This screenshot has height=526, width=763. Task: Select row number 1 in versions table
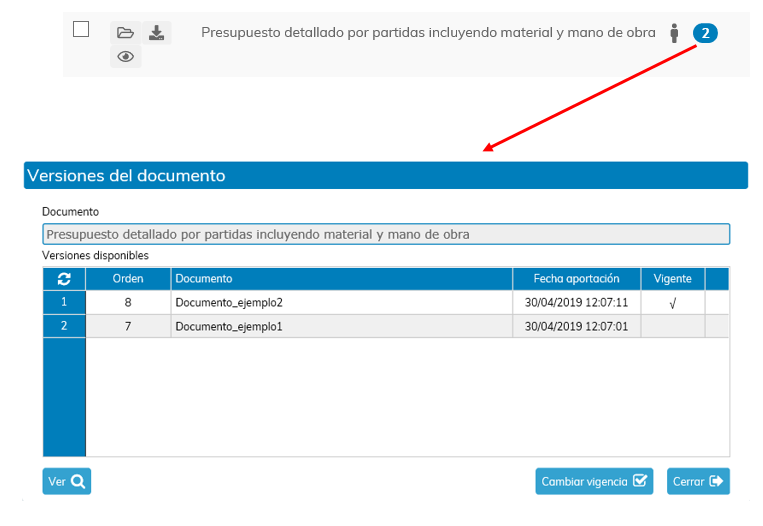tap(64, 302)
